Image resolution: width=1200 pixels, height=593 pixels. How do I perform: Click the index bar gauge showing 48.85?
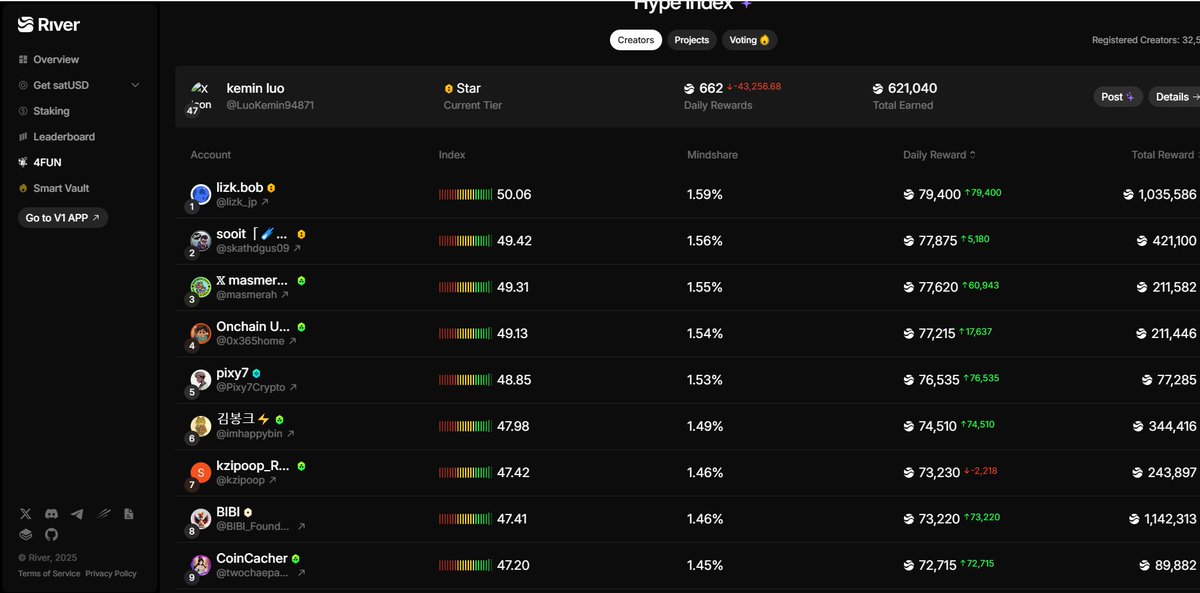pos(465,380)
